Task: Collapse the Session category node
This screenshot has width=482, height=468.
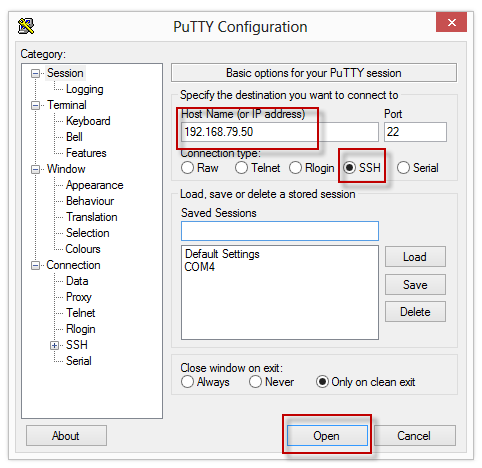Action: [x=35, y=73]
